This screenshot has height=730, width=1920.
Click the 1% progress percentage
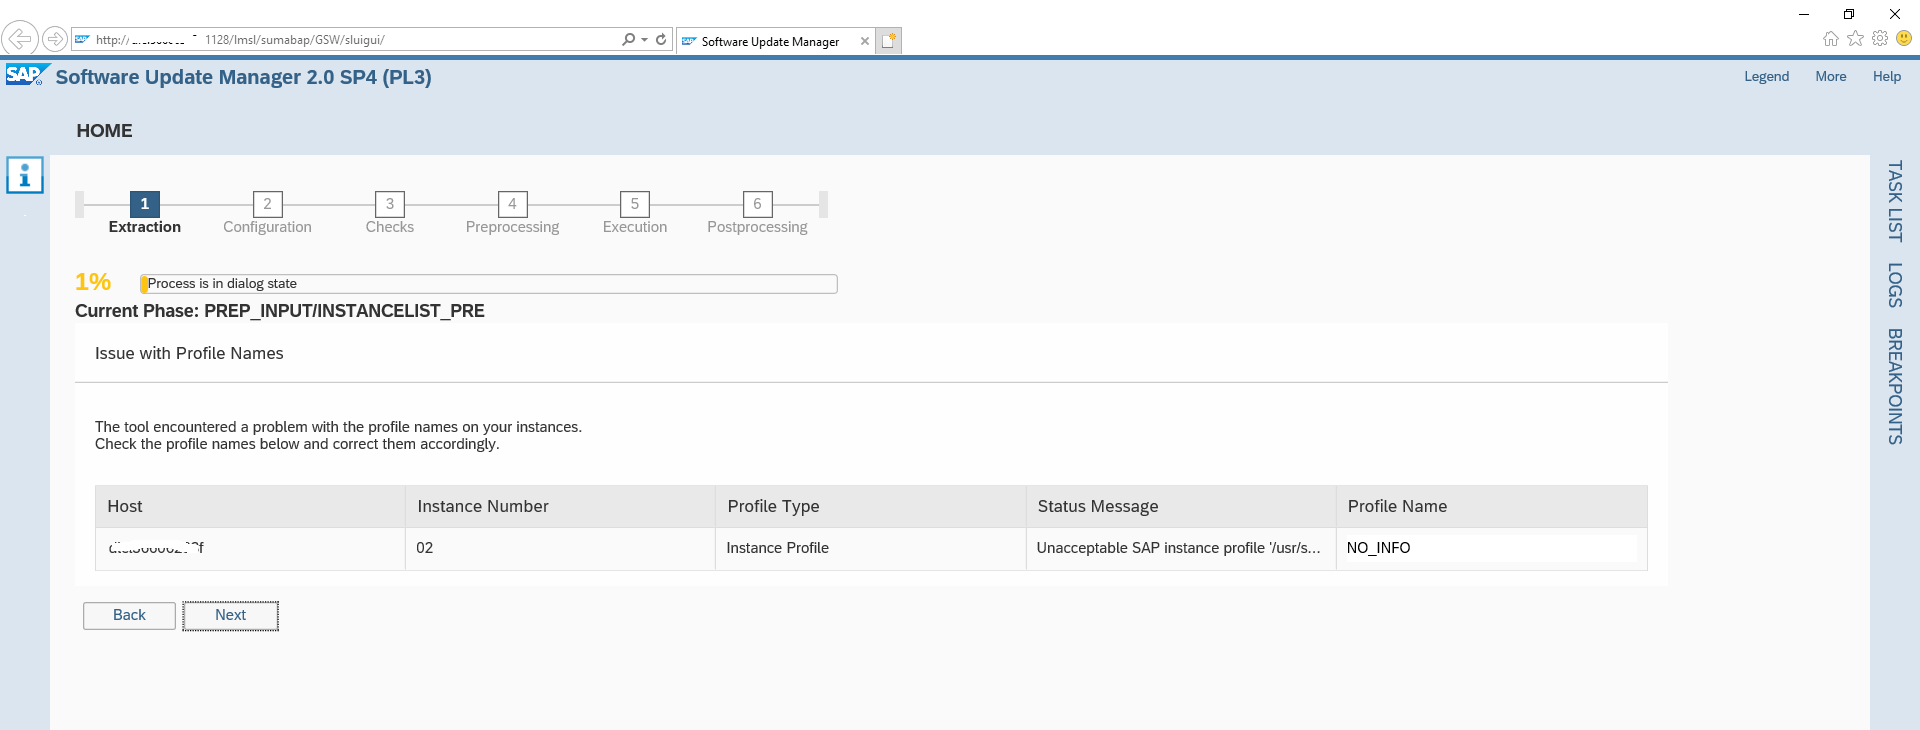pyautogui.click(x=93, y=282)
